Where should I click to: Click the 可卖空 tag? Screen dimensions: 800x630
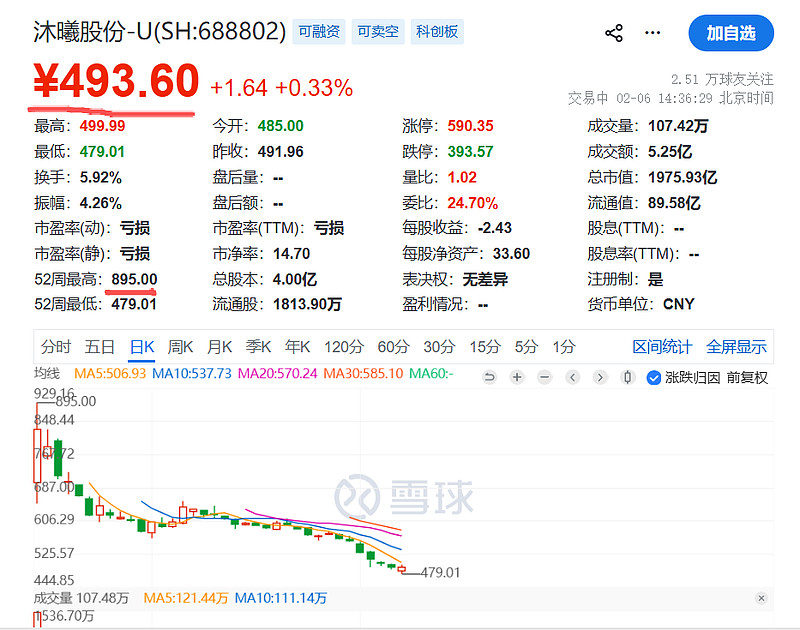tap(378, 32)
